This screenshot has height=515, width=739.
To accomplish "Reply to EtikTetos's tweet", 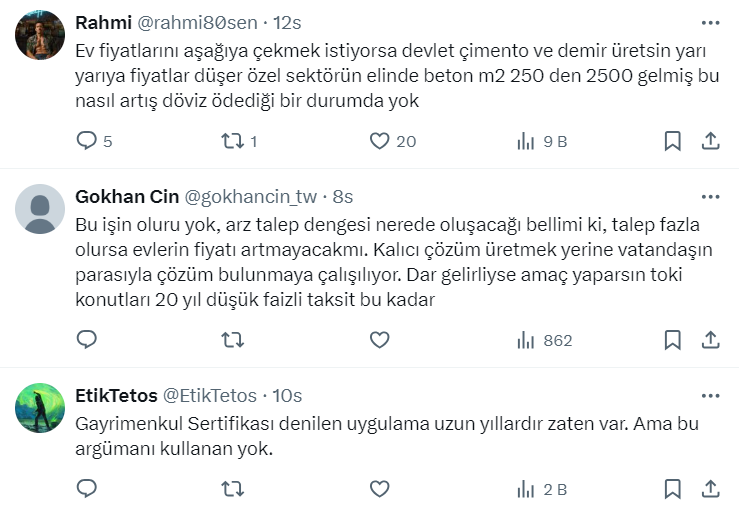I will click(87, 488).
